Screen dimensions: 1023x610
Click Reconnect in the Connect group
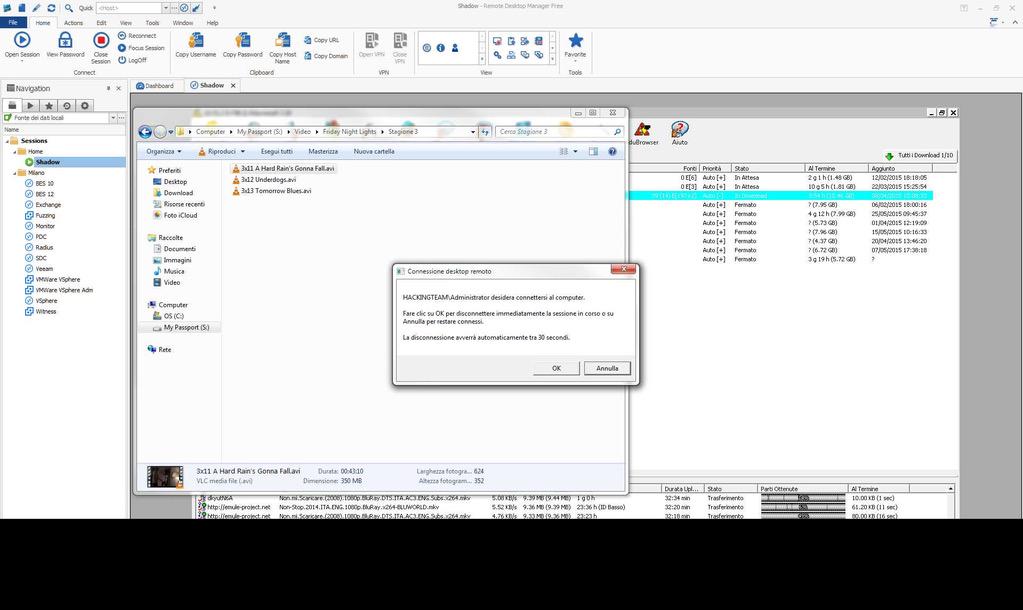(137, 36)
